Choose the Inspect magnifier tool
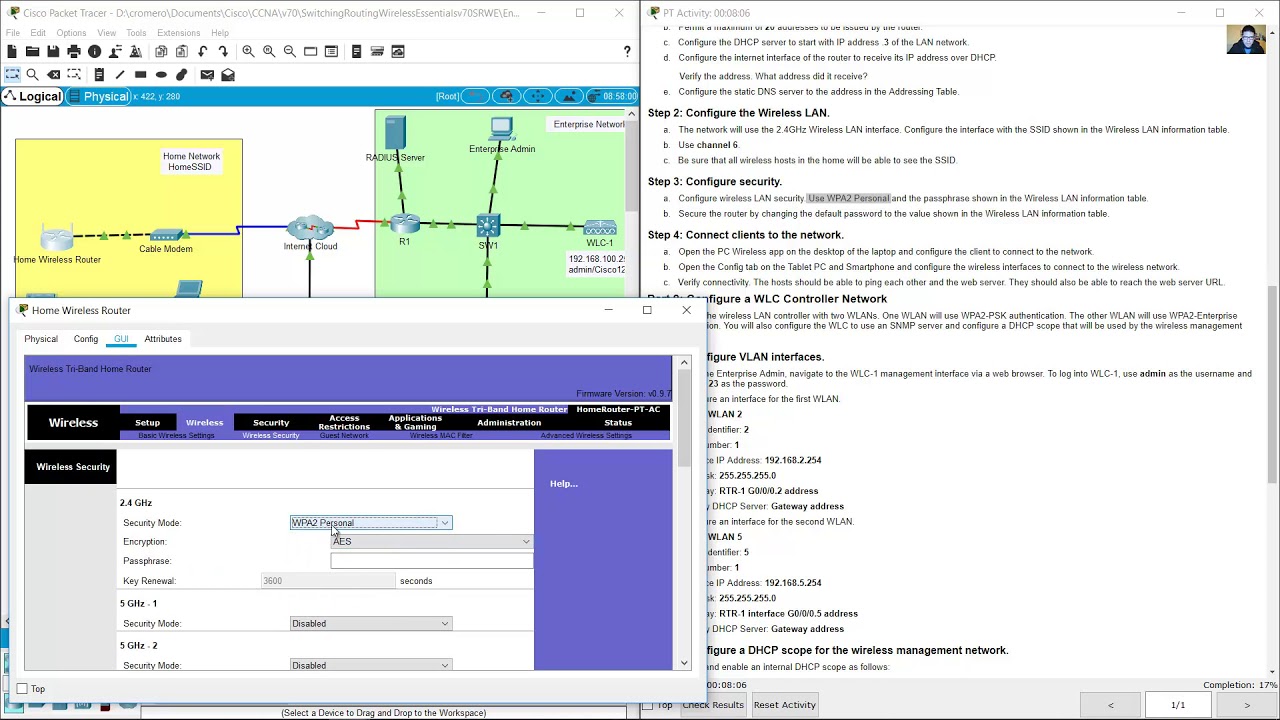The width and height of the screenshot is (1280, 720). tap(33, 74)
